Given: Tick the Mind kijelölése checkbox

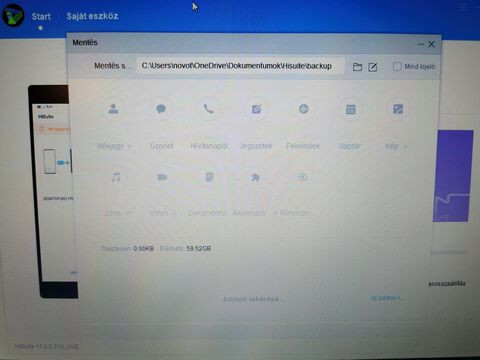Looking at the screenshot, I should (x=397, y=66).
